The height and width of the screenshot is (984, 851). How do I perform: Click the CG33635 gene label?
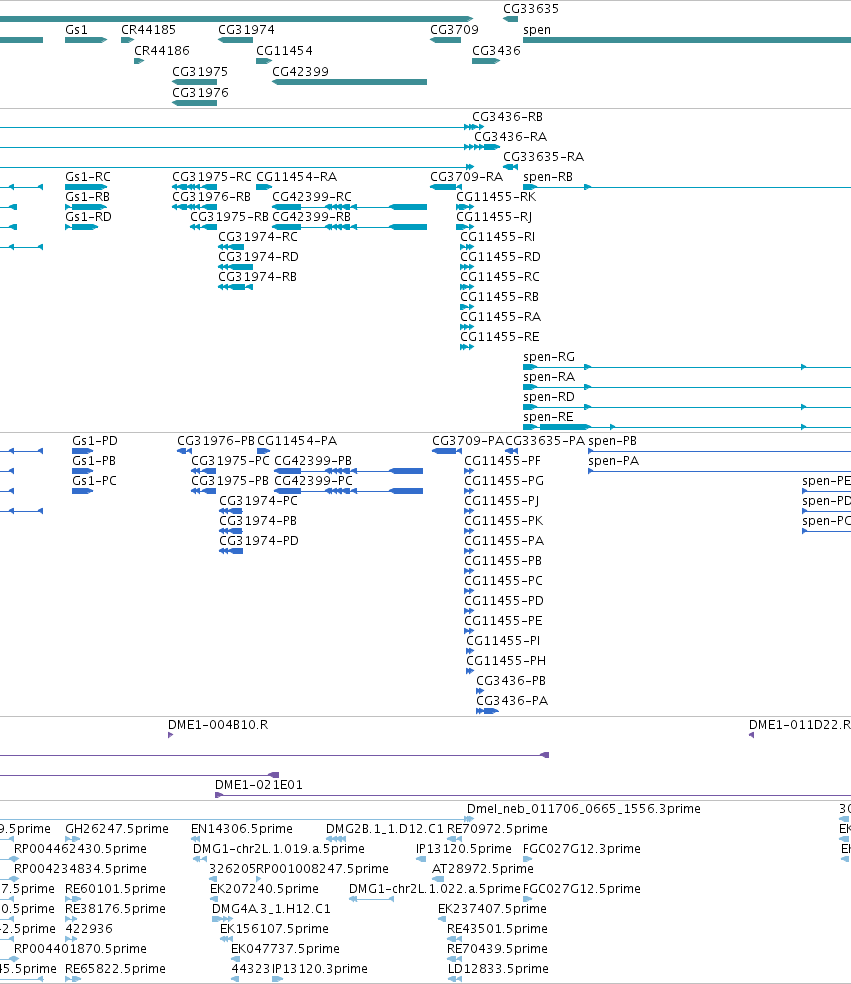(x=531, y=9)
